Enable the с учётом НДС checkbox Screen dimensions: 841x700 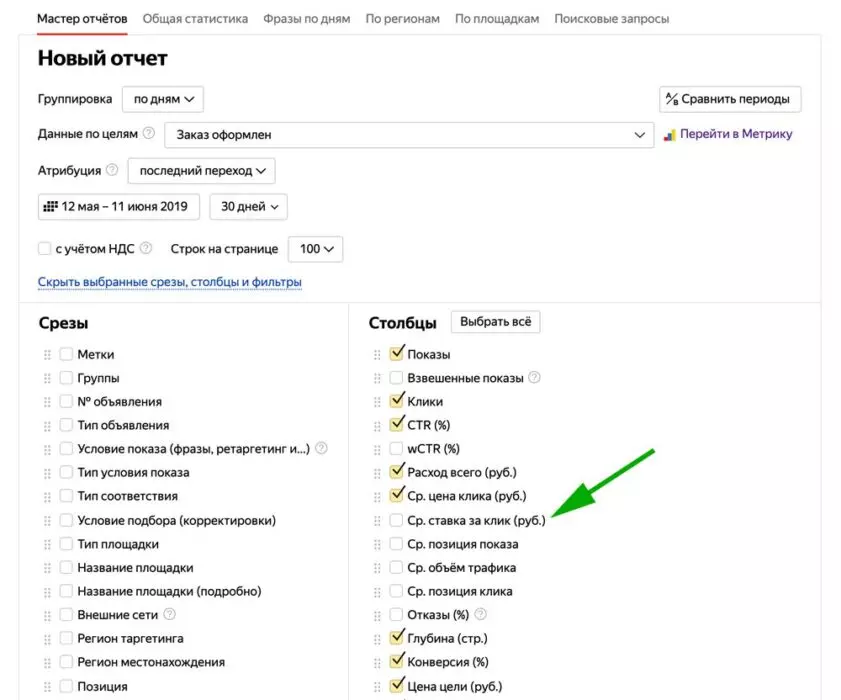(x=45, y=248)
